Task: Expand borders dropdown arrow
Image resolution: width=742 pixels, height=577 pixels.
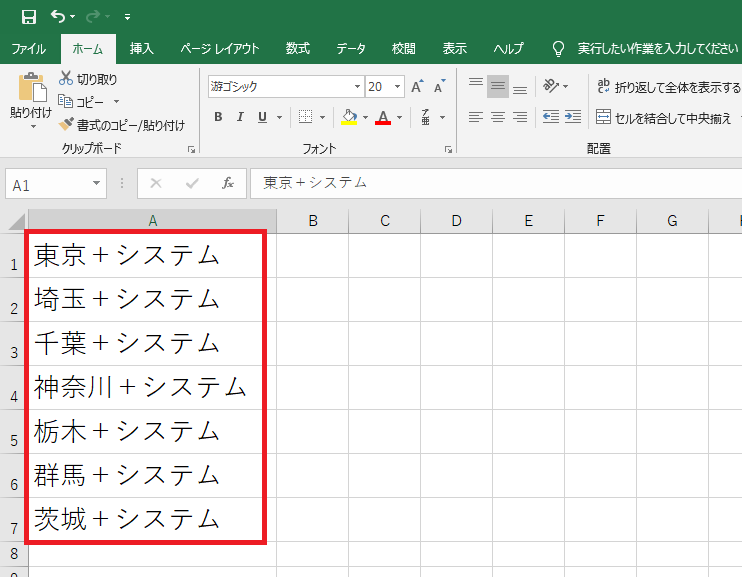Action: click(322, 117)
